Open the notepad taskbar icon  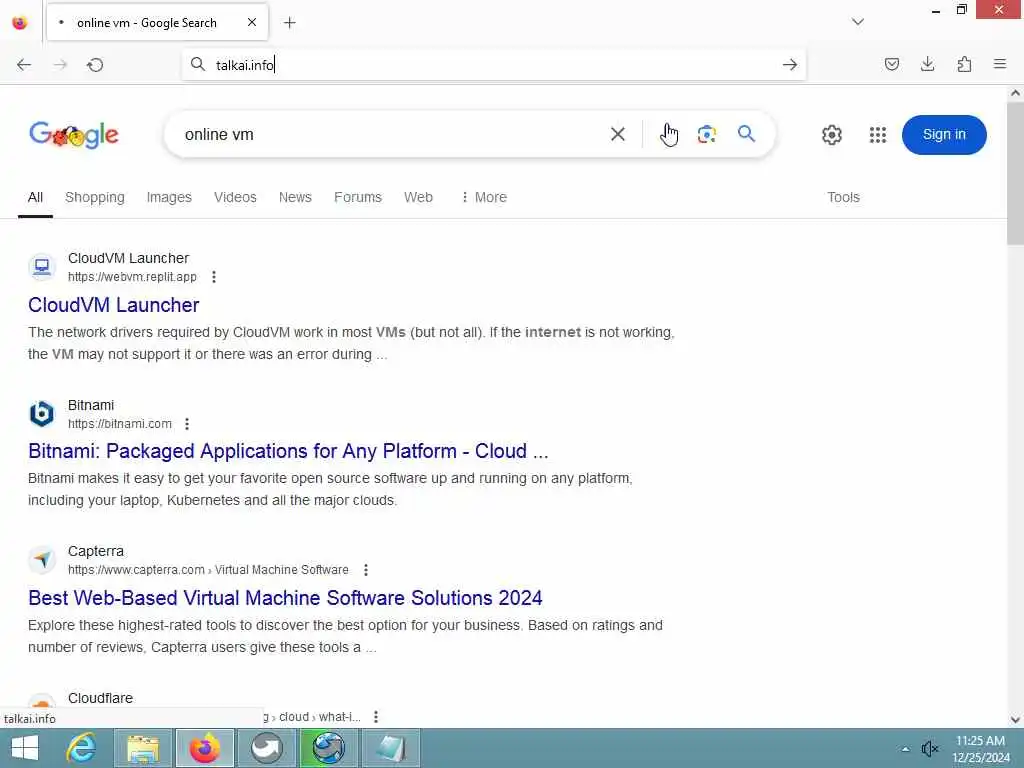(x=391, y=748)
